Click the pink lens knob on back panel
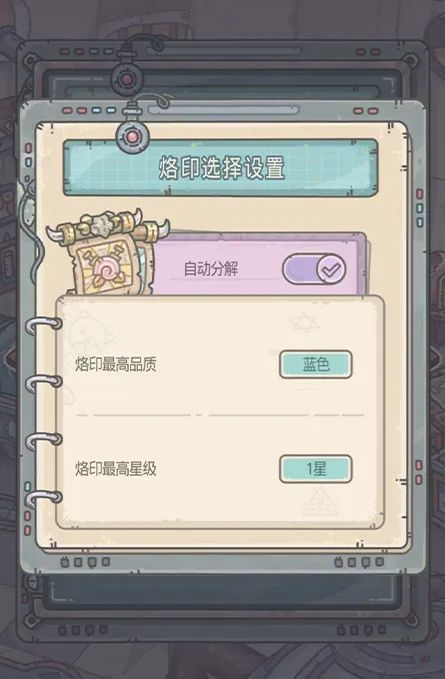Screen dimensions: 445x679 [x=126, y=79]
